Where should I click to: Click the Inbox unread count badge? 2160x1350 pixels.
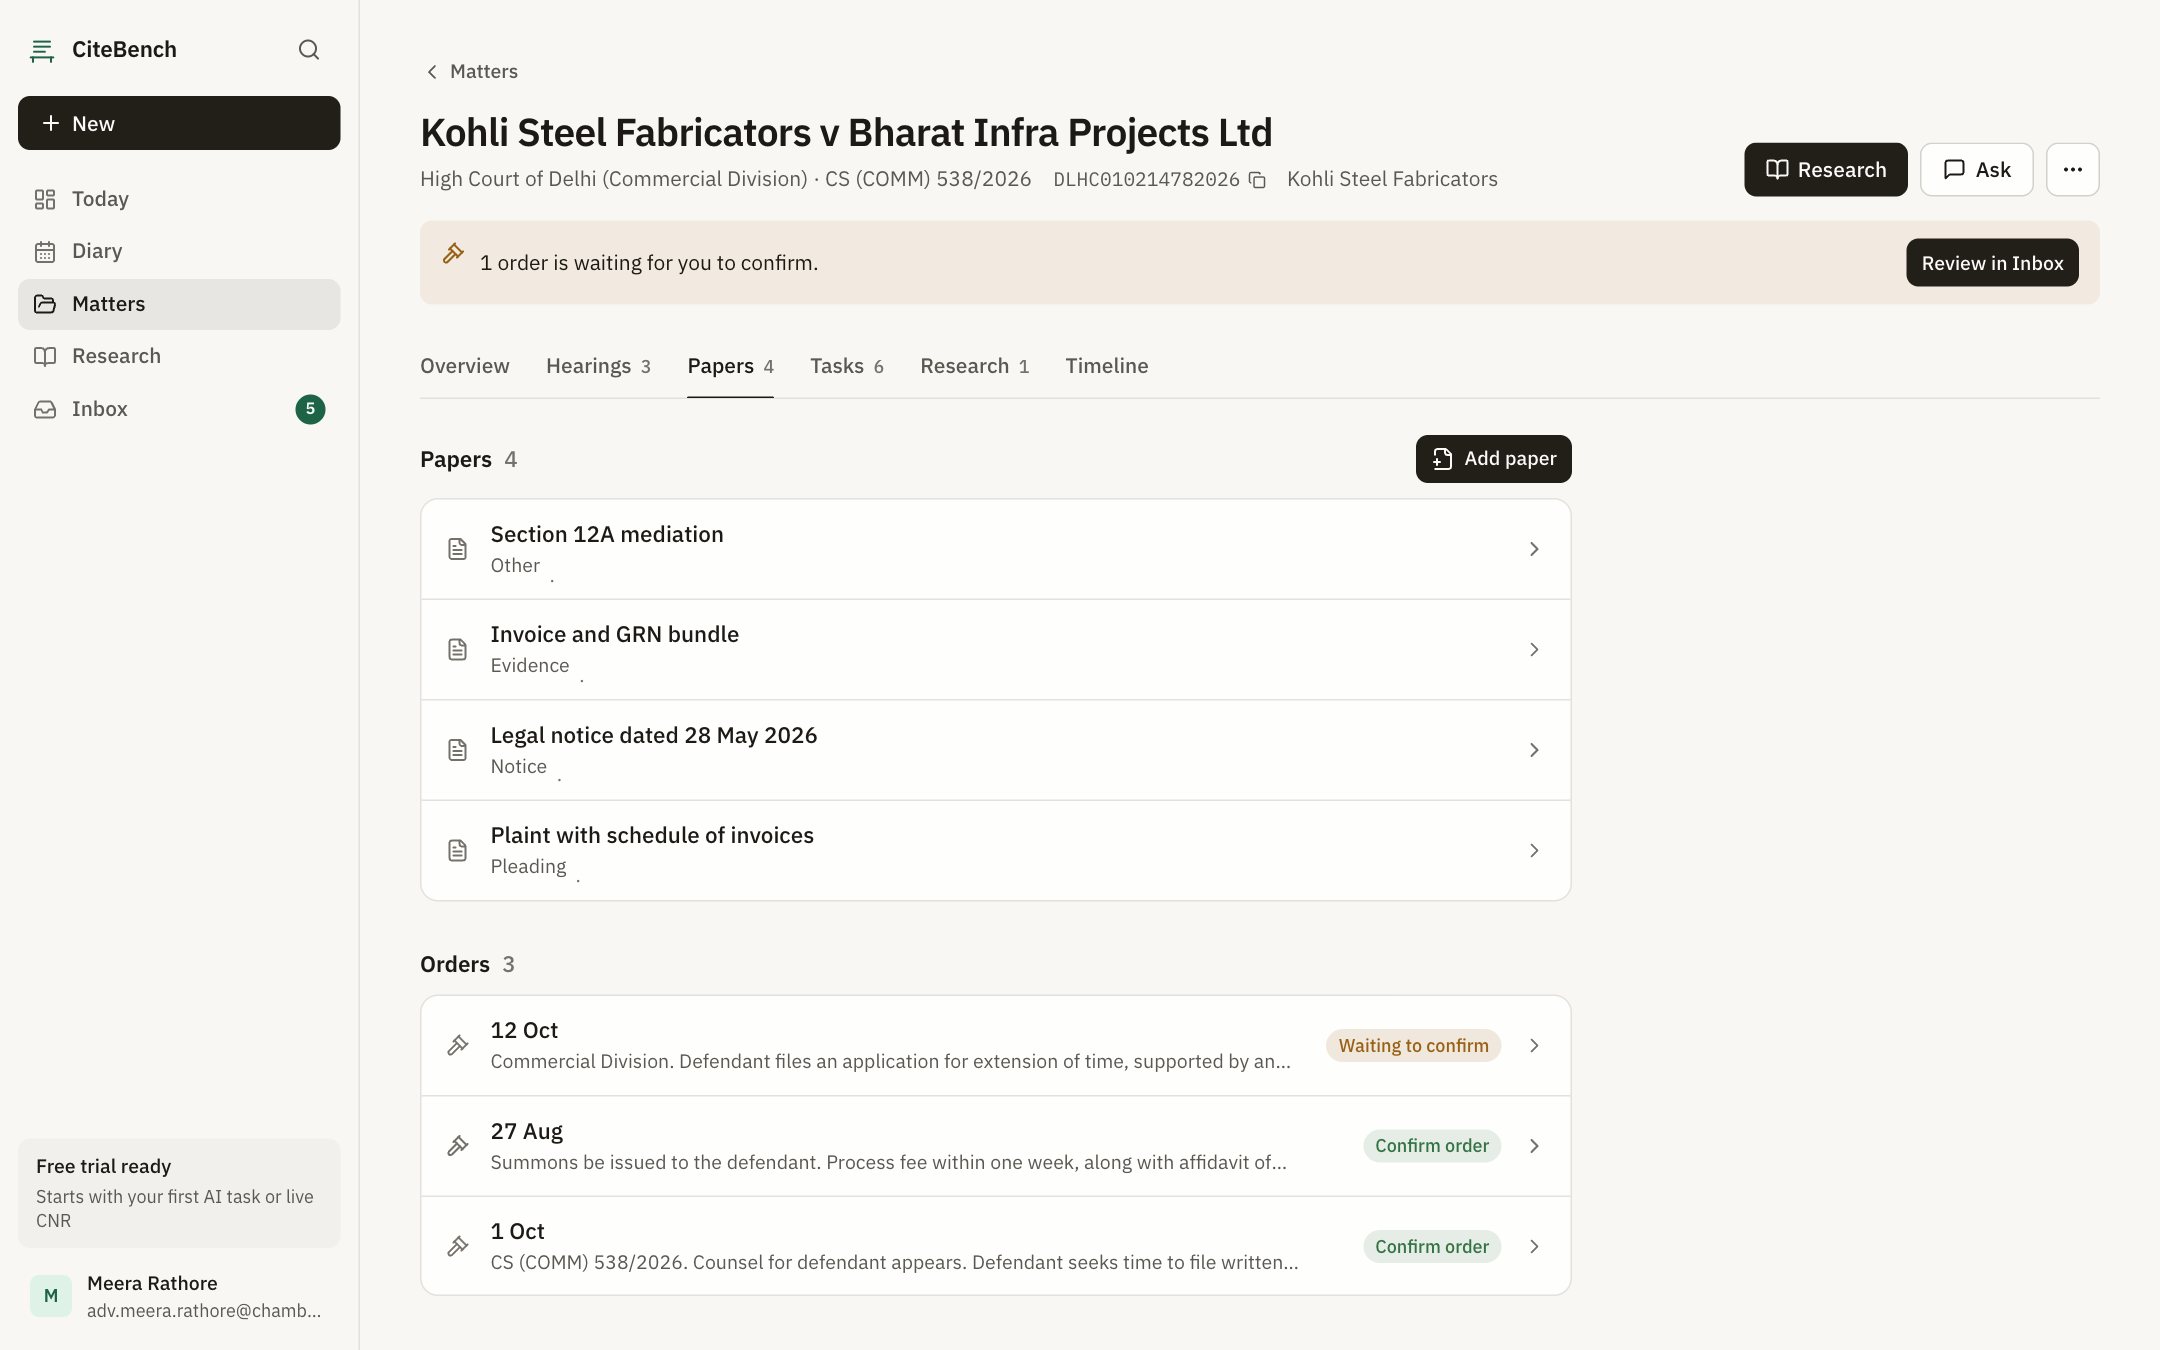click(310, 409)
